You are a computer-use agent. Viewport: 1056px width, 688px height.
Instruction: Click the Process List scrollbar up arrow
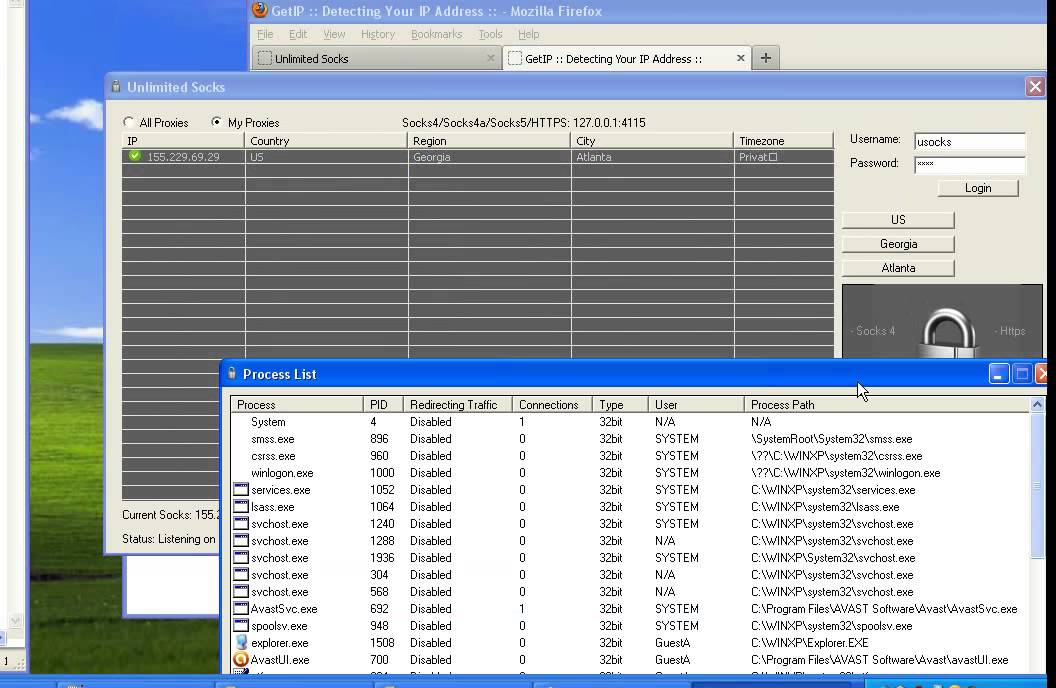point(1037,405)
